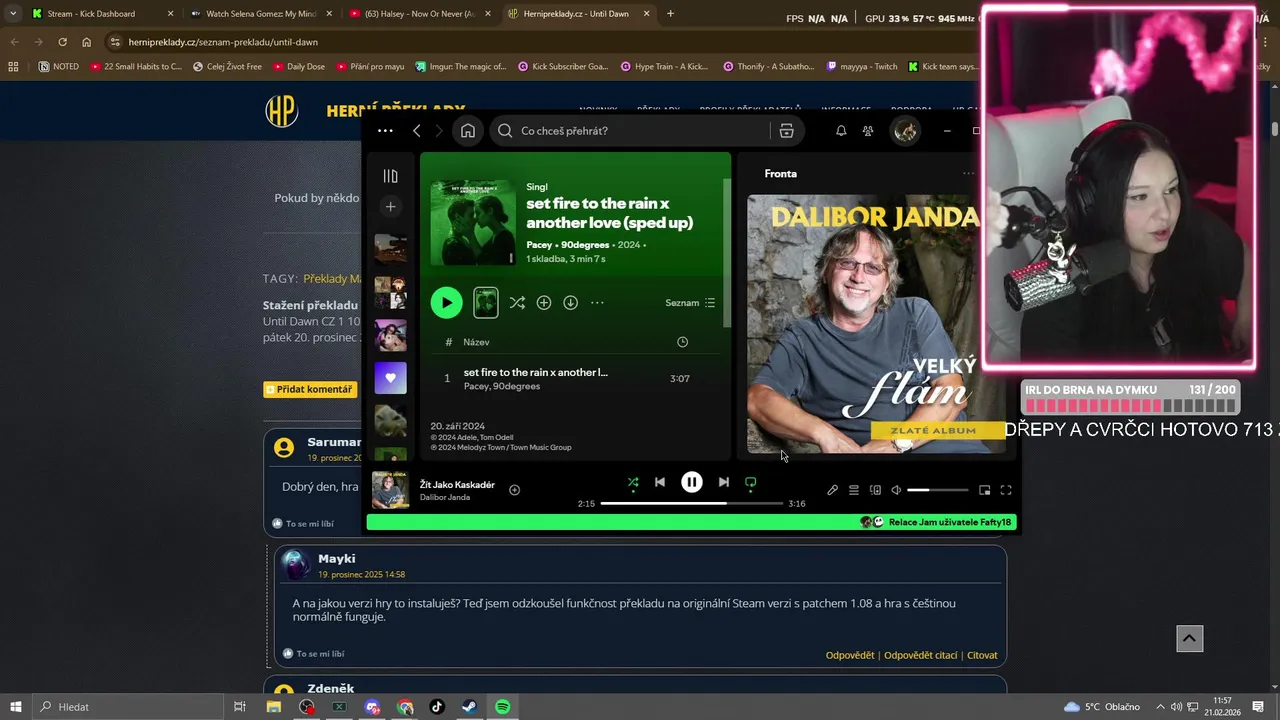
Task: Go to browser home page
Action: tap(87, 42)
